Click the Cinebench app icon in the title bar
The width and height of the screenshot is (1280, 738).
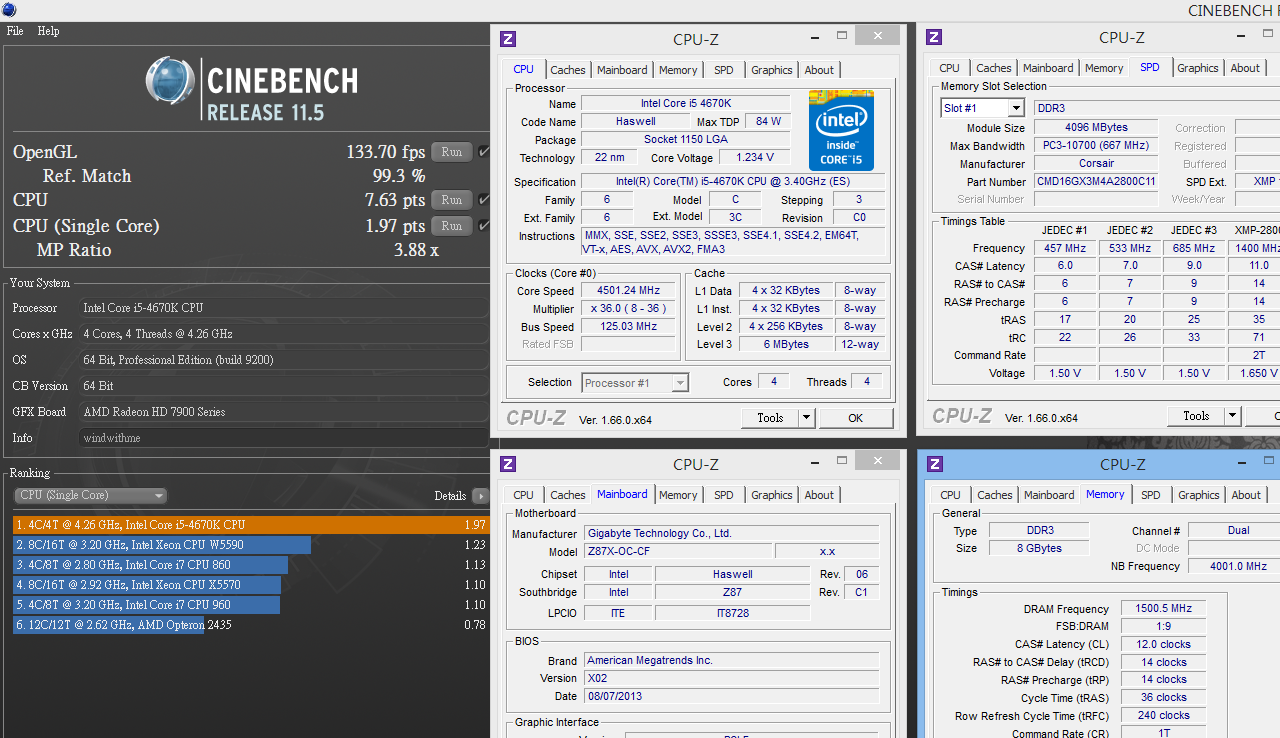coord(10,10)
